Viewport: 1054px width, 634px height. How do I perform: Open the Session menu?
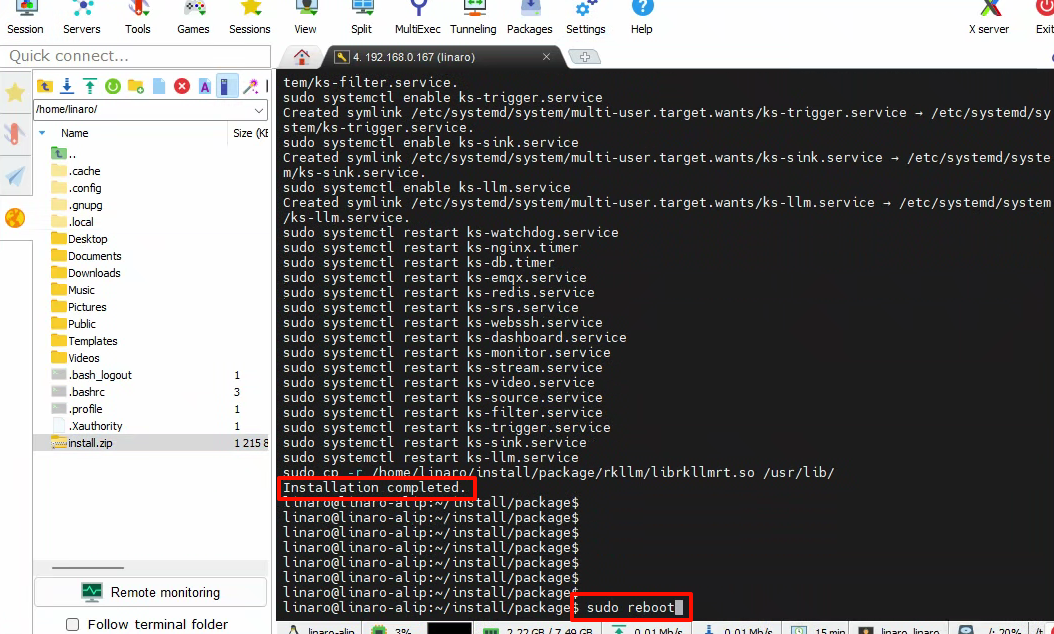(26, 18)
